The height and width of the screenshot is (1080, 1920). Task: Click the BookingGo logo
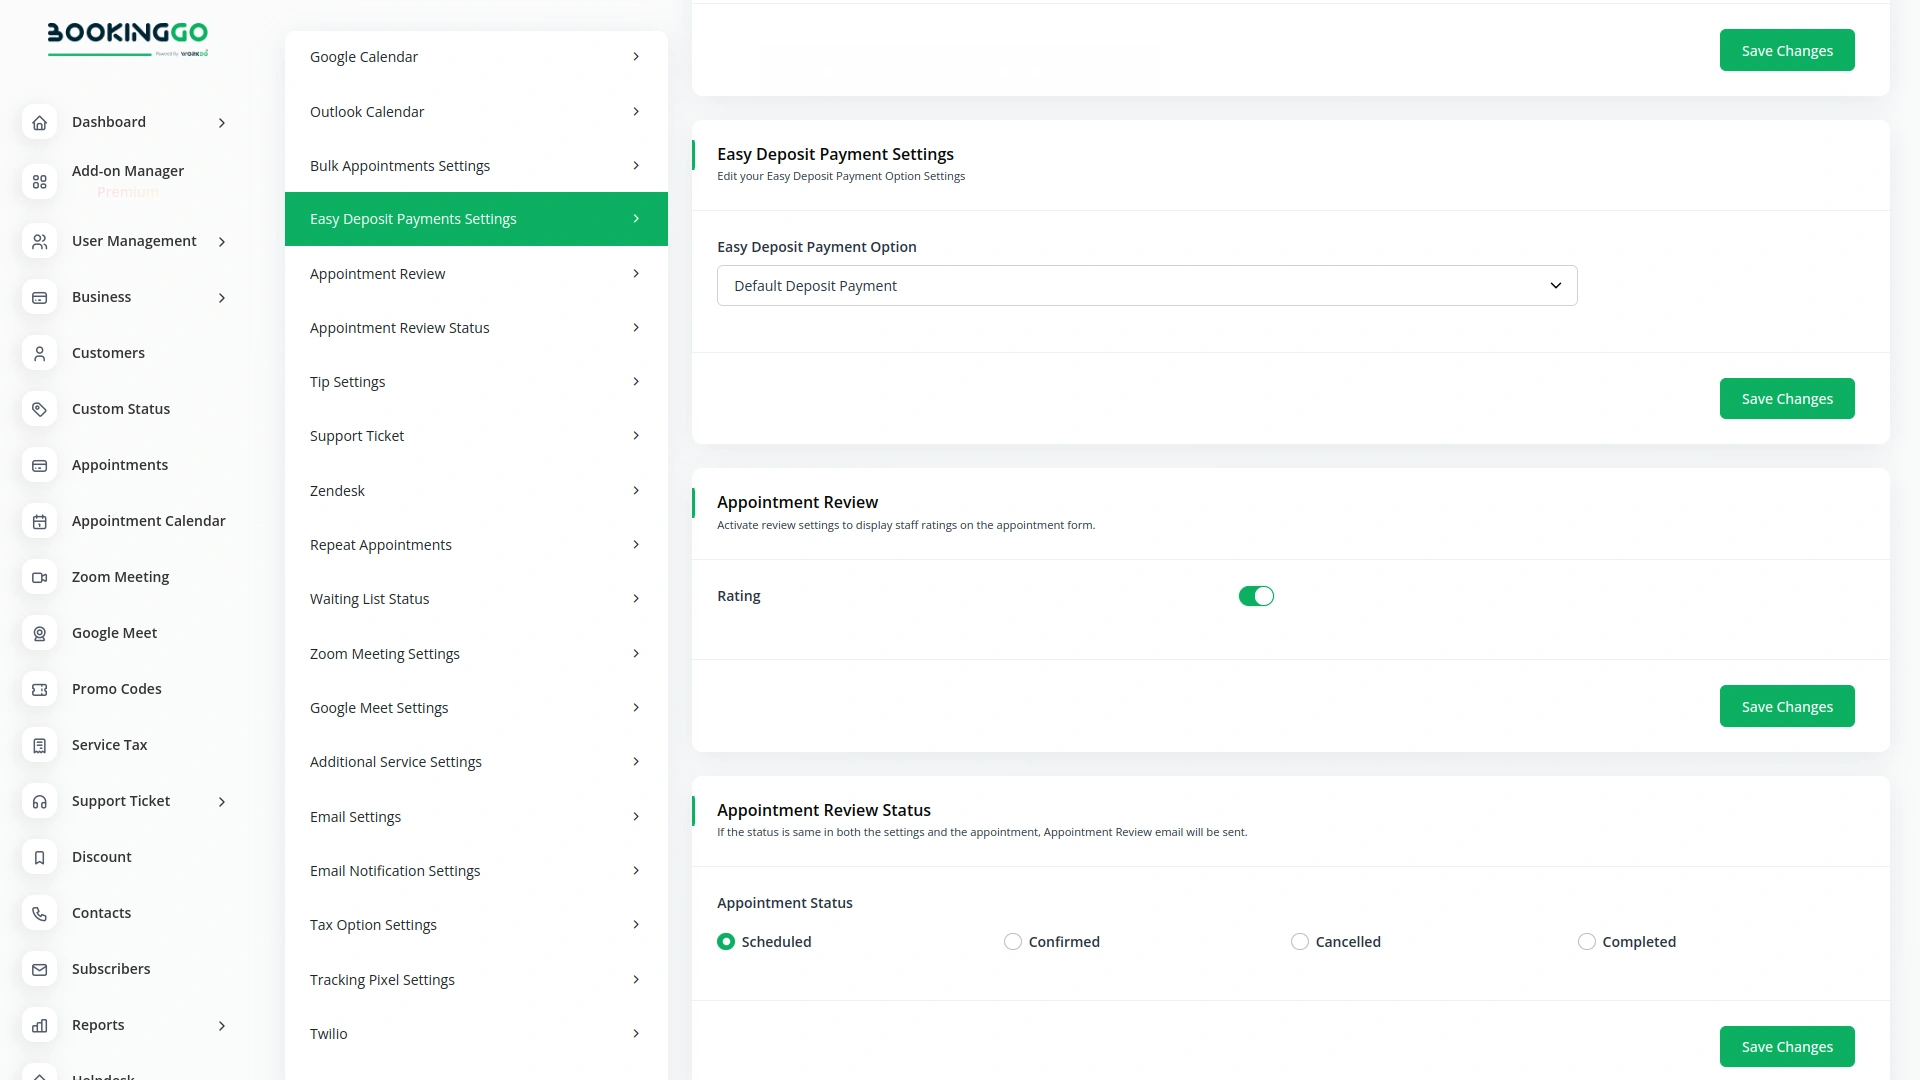(127, 39)
